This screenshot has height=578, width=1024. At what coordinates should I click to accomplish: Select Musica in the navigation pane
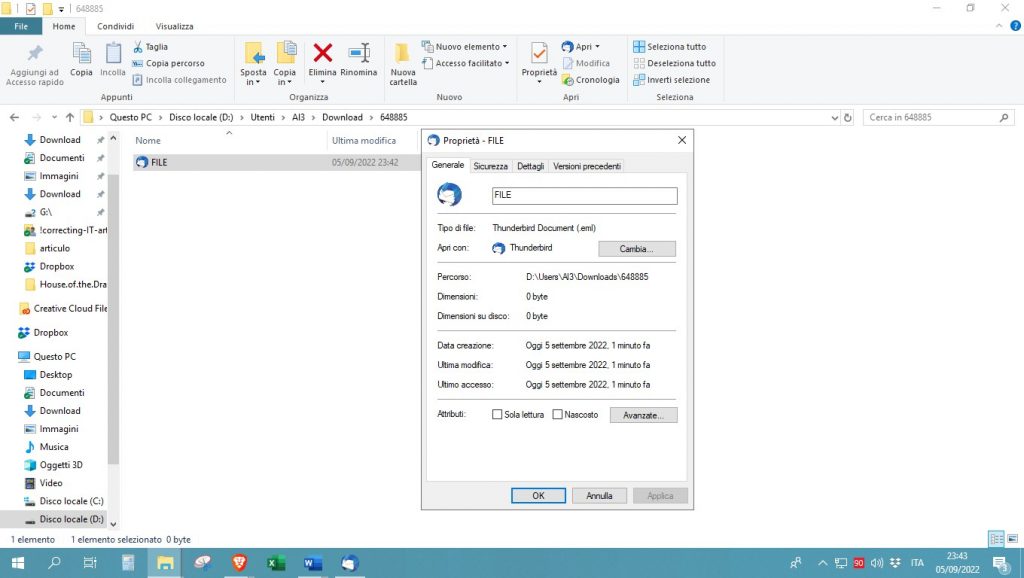(x=54, y=447)
